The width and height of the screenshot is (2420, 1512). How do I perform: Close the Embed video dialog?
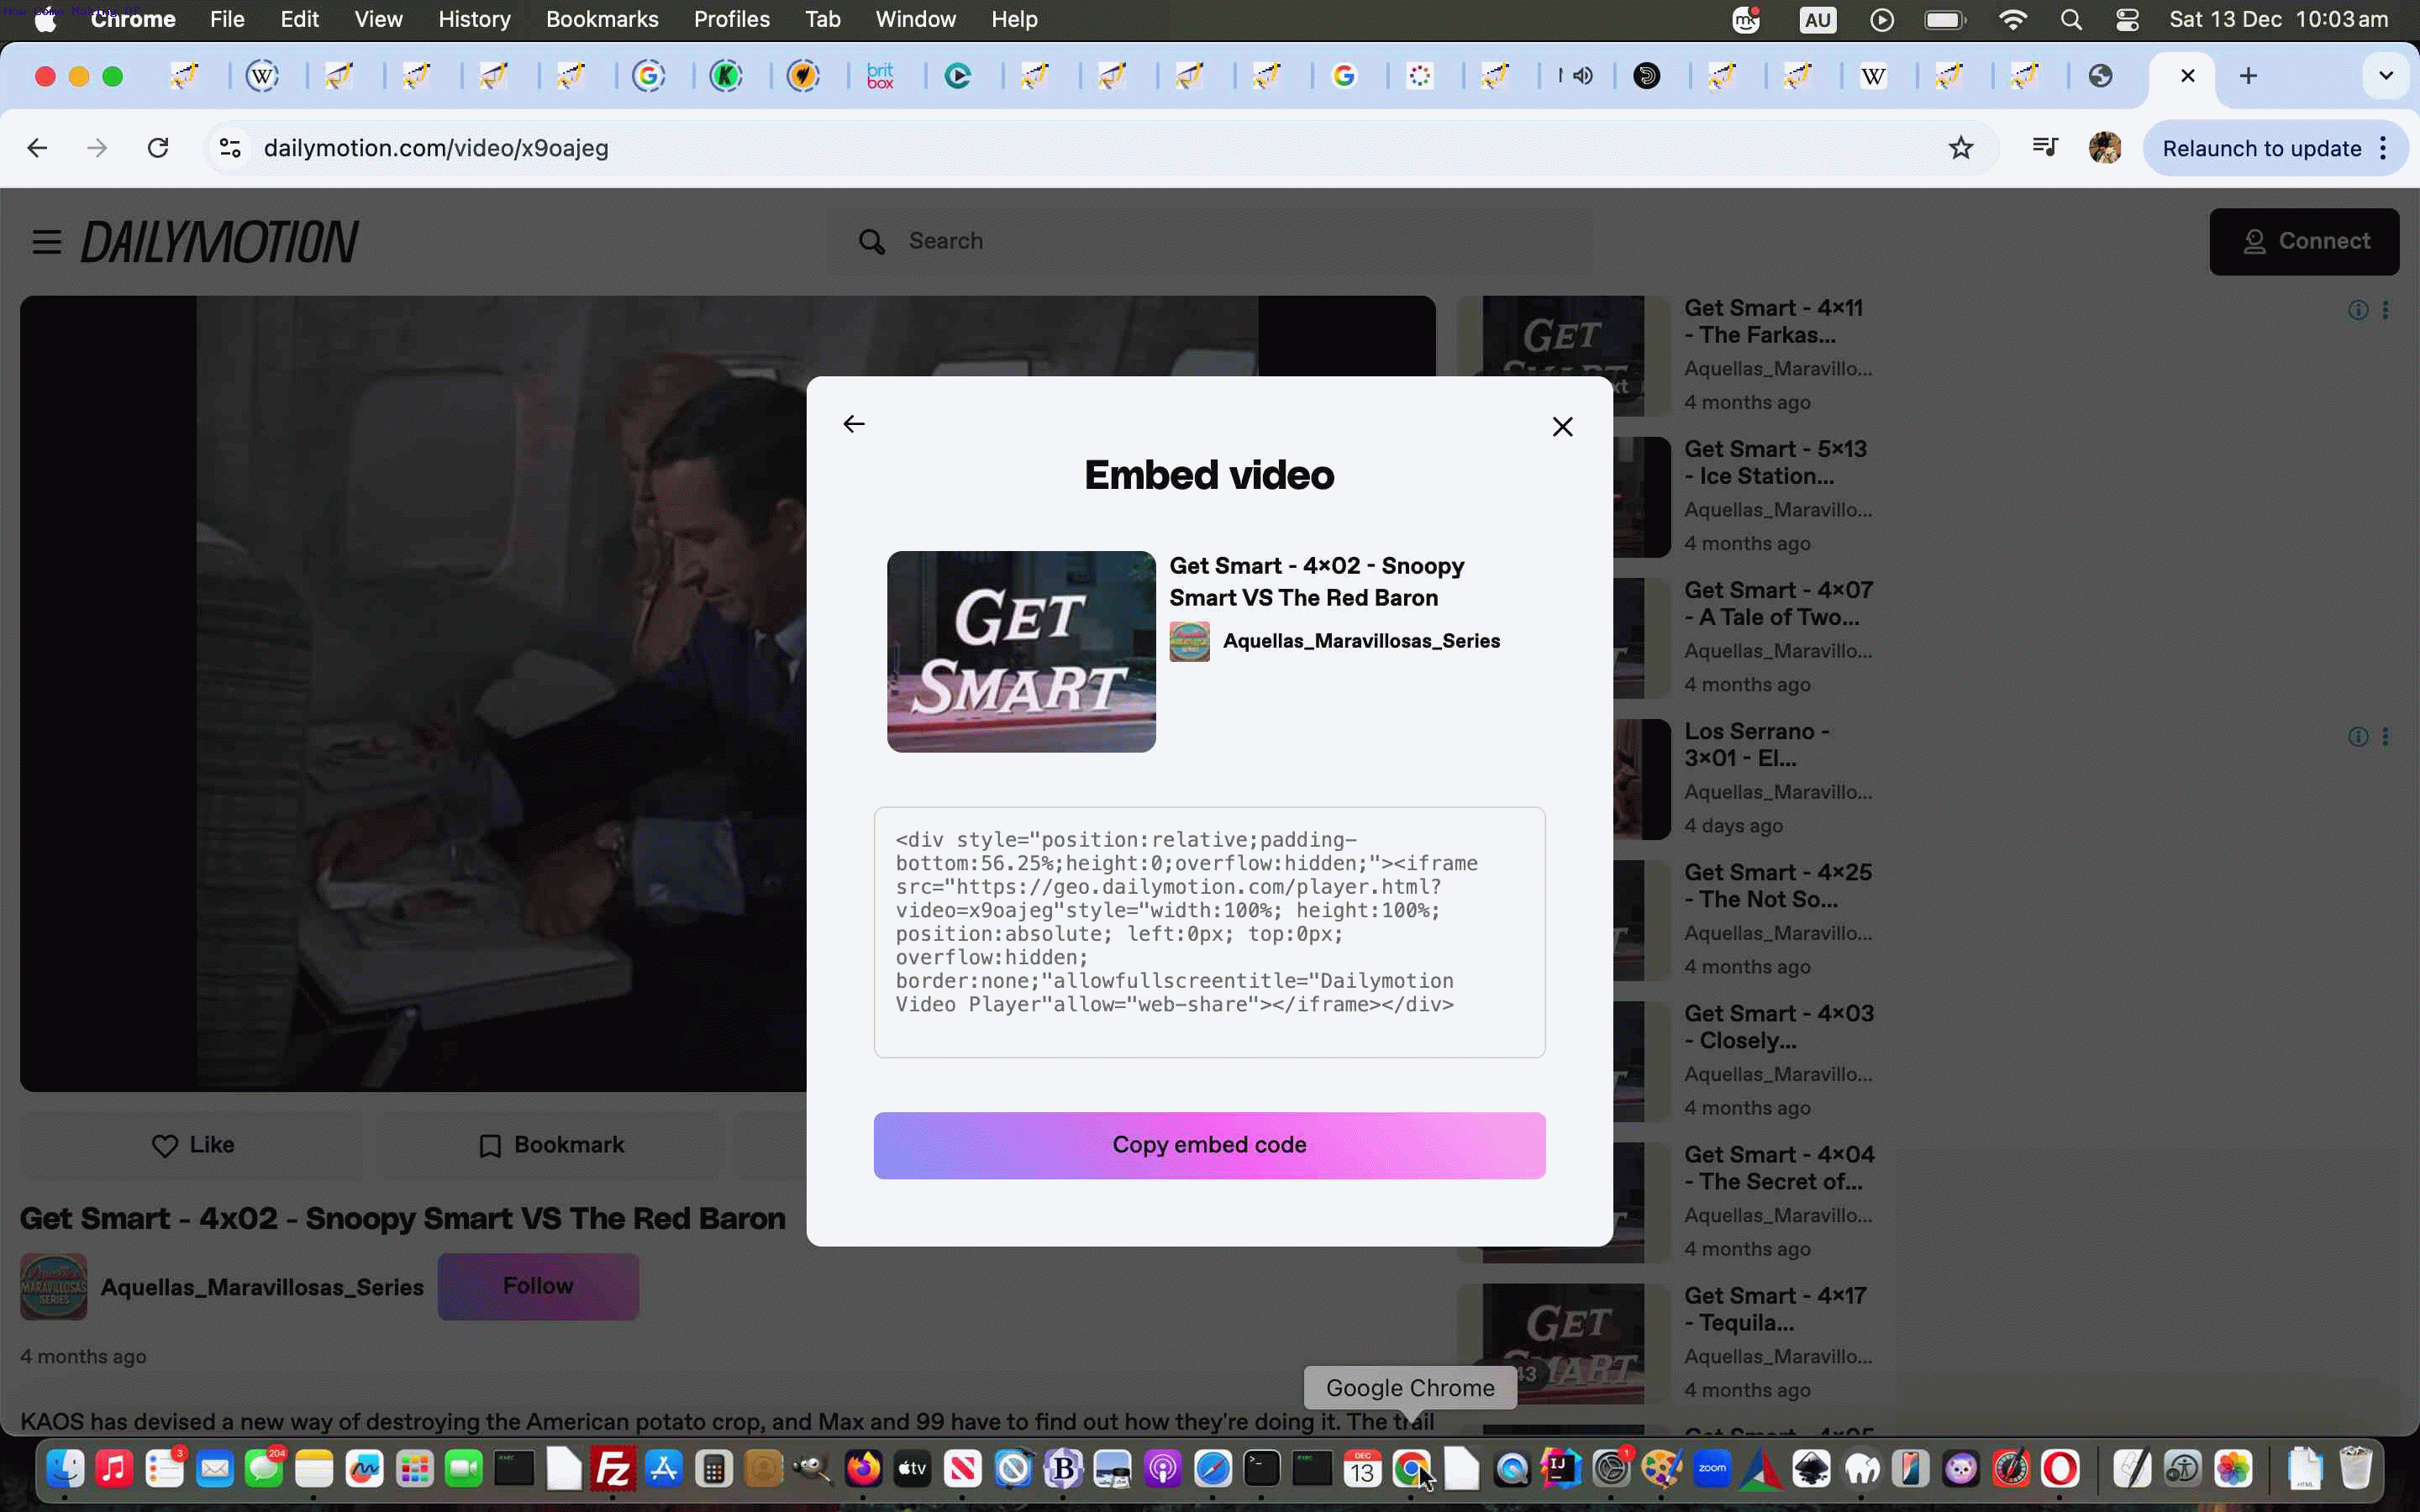point(1562,427)
